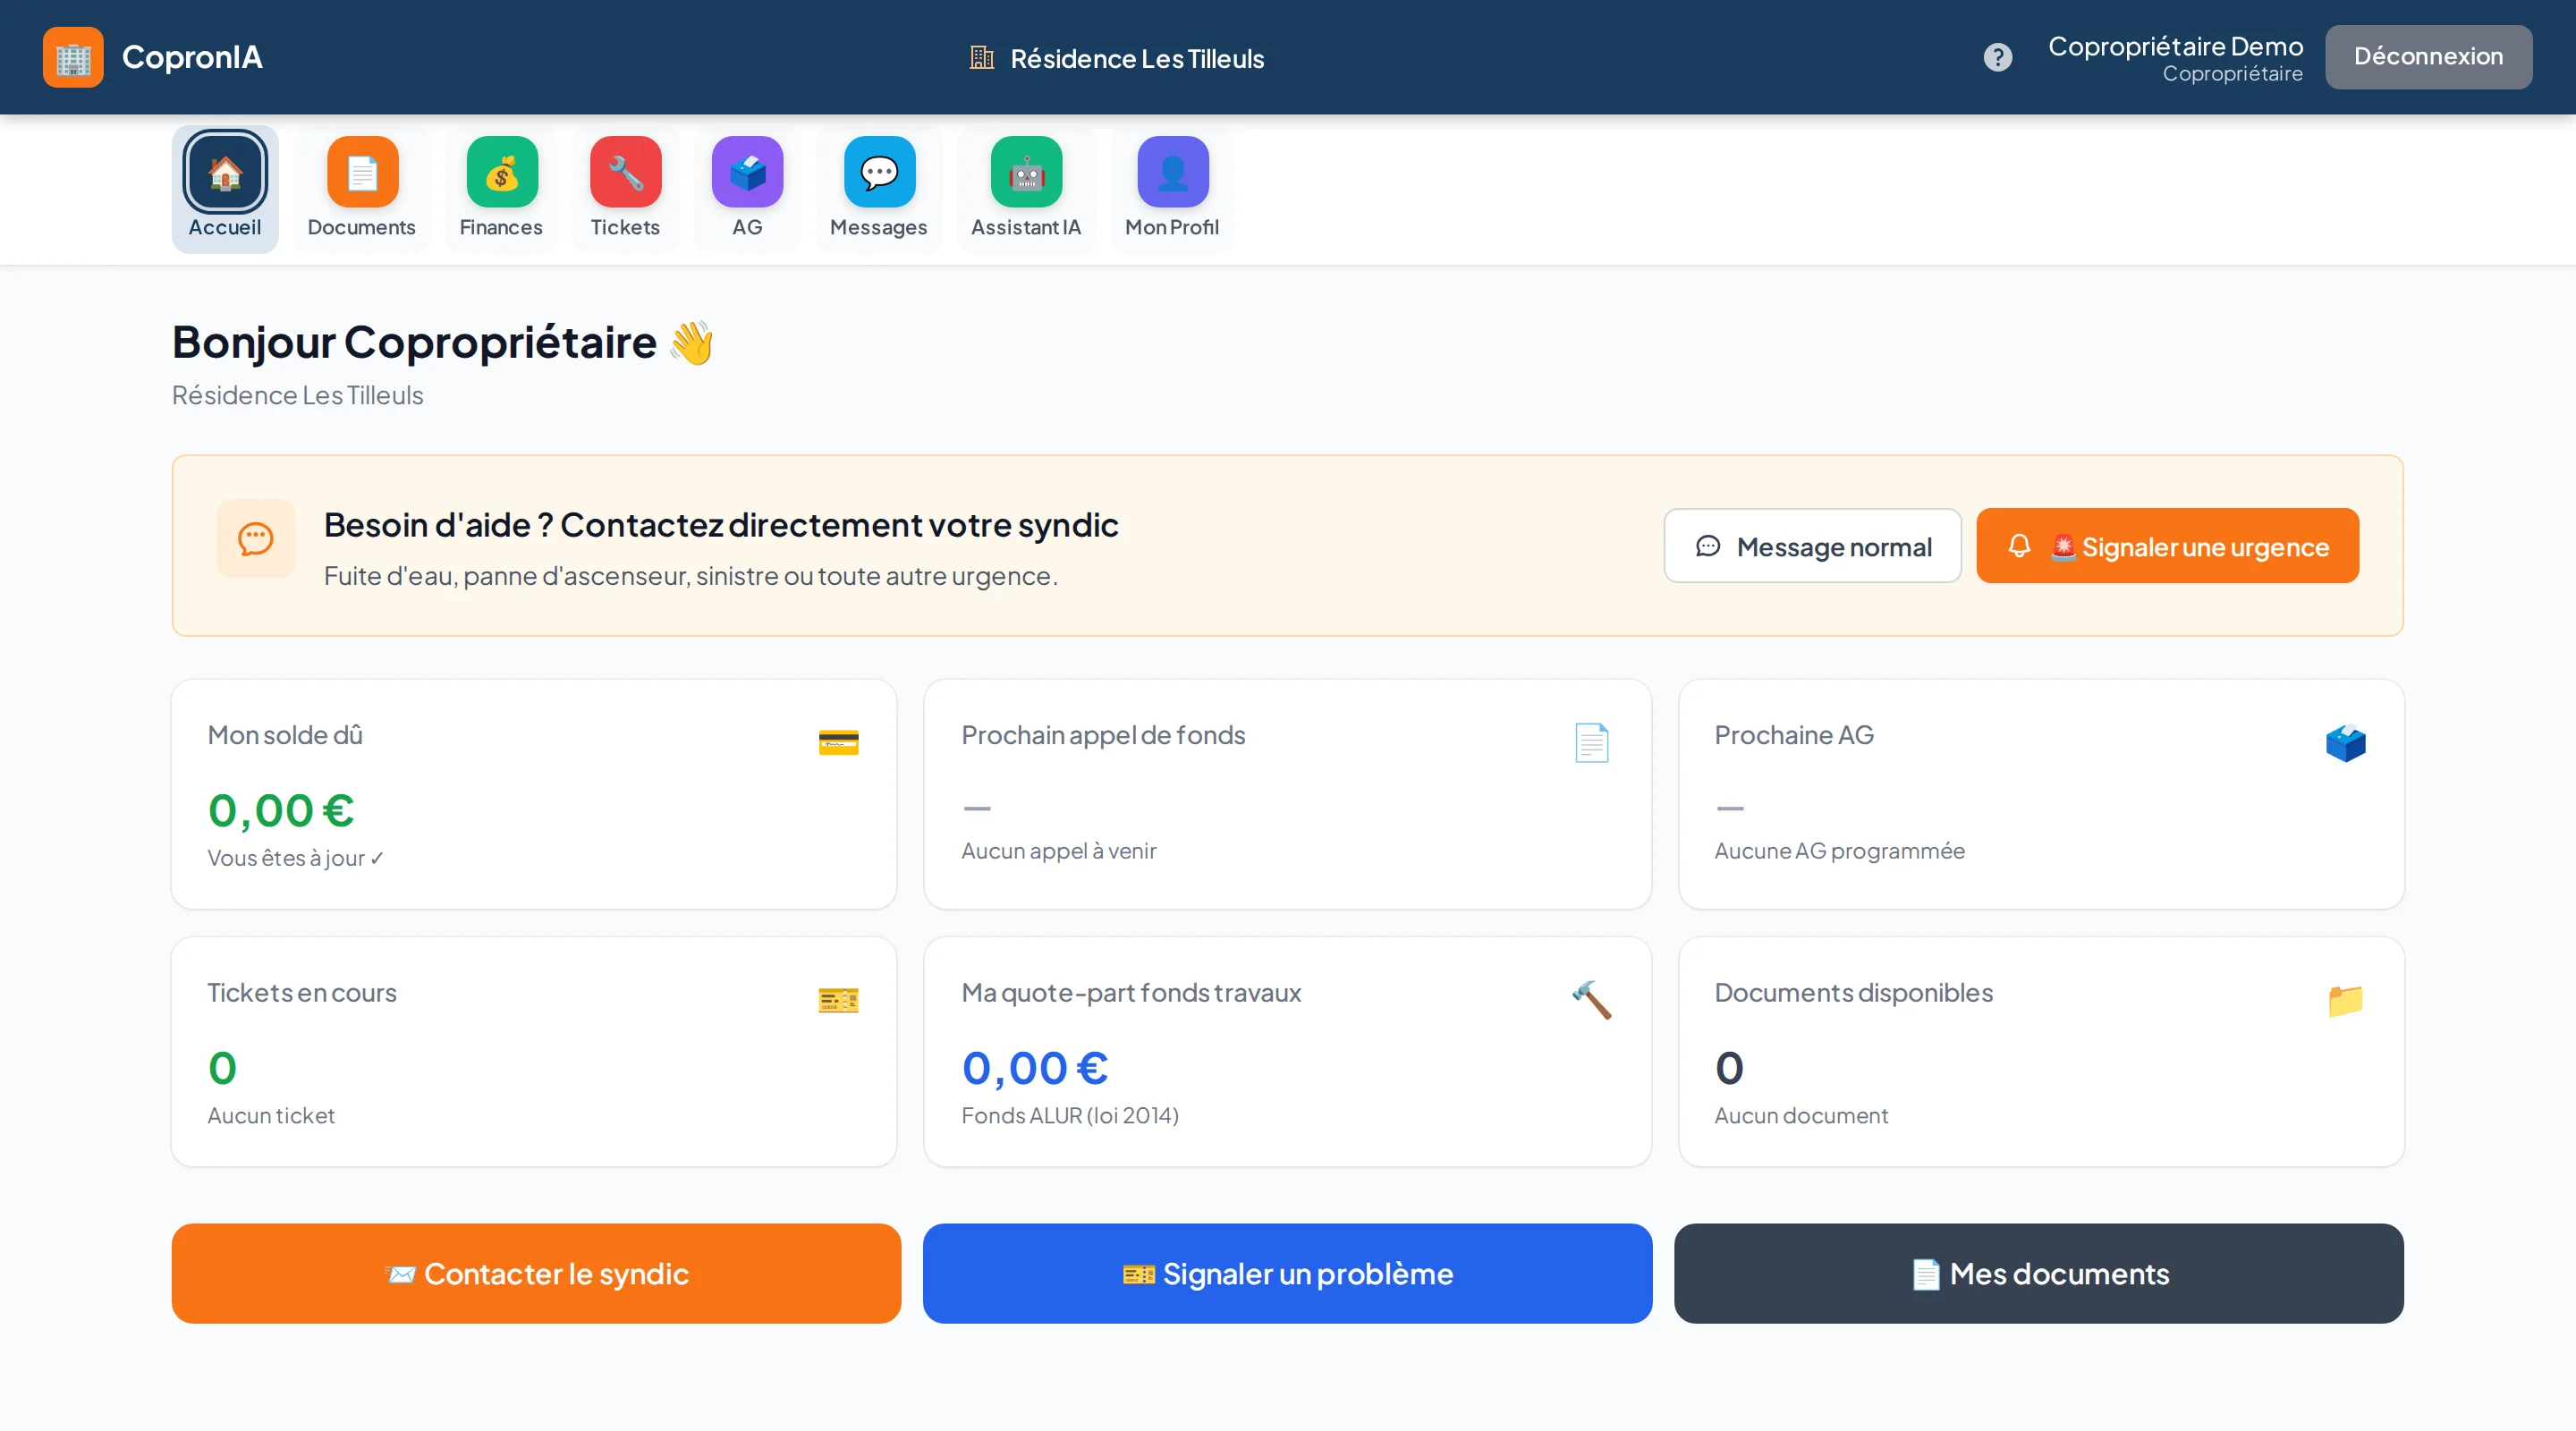Open the Ma quote-part fonds travaux card

pos(1287,1052)
